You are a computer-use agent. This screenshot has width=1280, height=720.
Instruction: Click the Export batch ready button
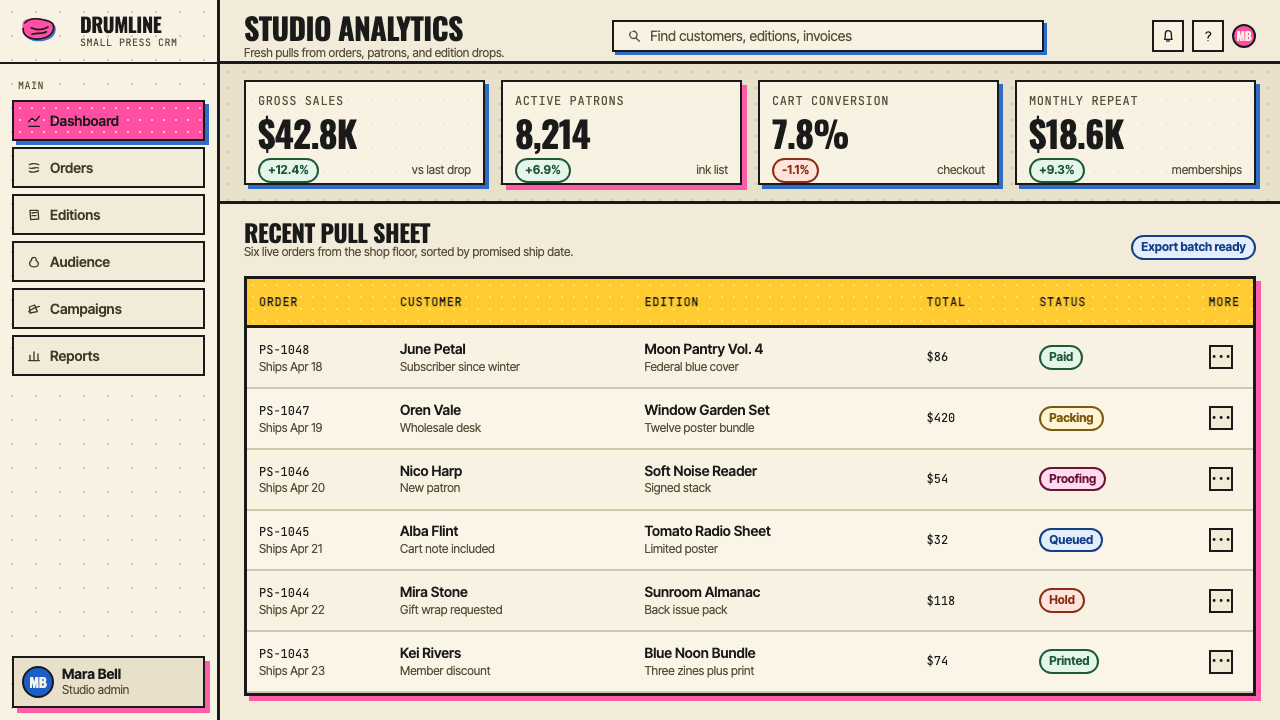(x=1193, y=247)
